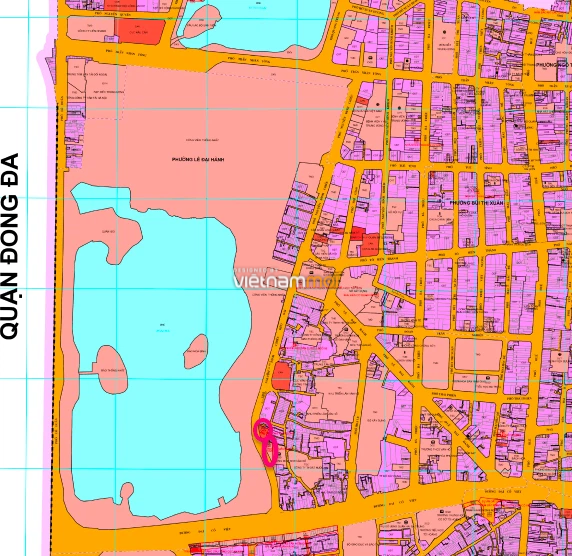
Task: Click the small oval island in the lake
Action: [196, 351]
